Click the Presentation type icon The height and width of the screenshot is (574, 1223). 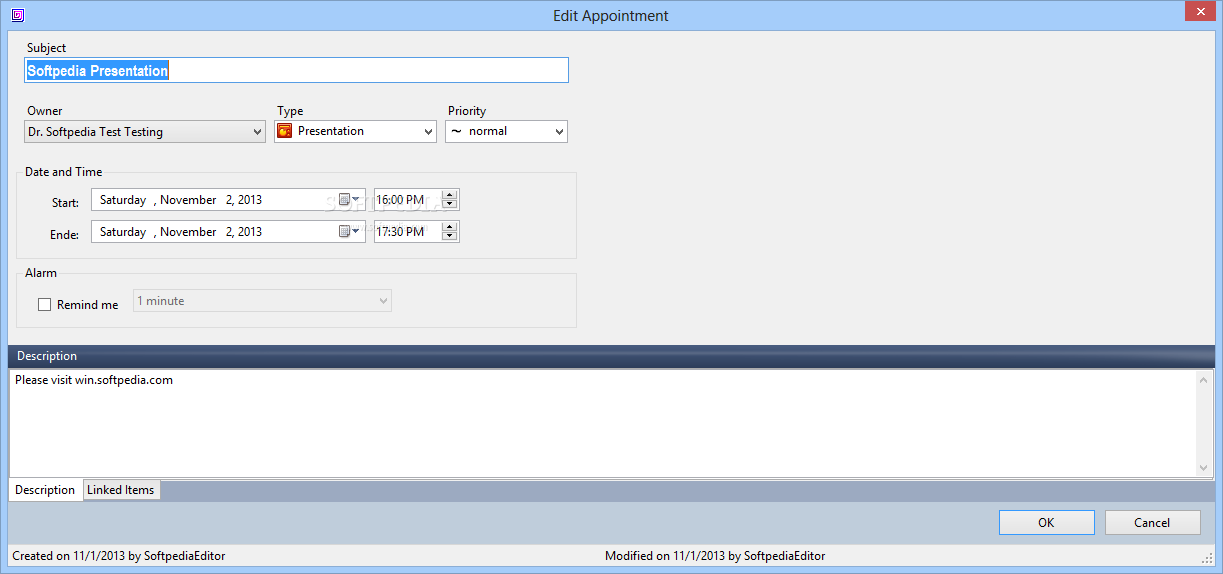tap(284, 131)
